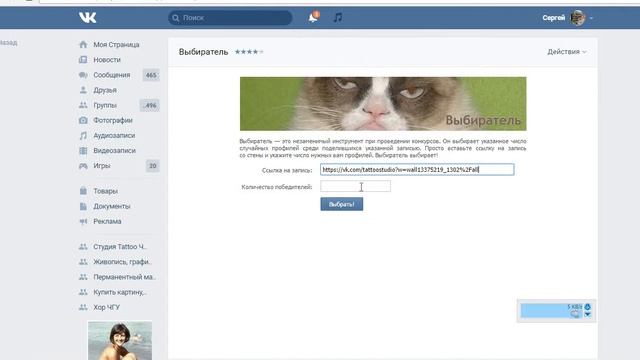Open Моя Страница menu item
The height and width of the screenshot is (360, 640).
(116, 44)
